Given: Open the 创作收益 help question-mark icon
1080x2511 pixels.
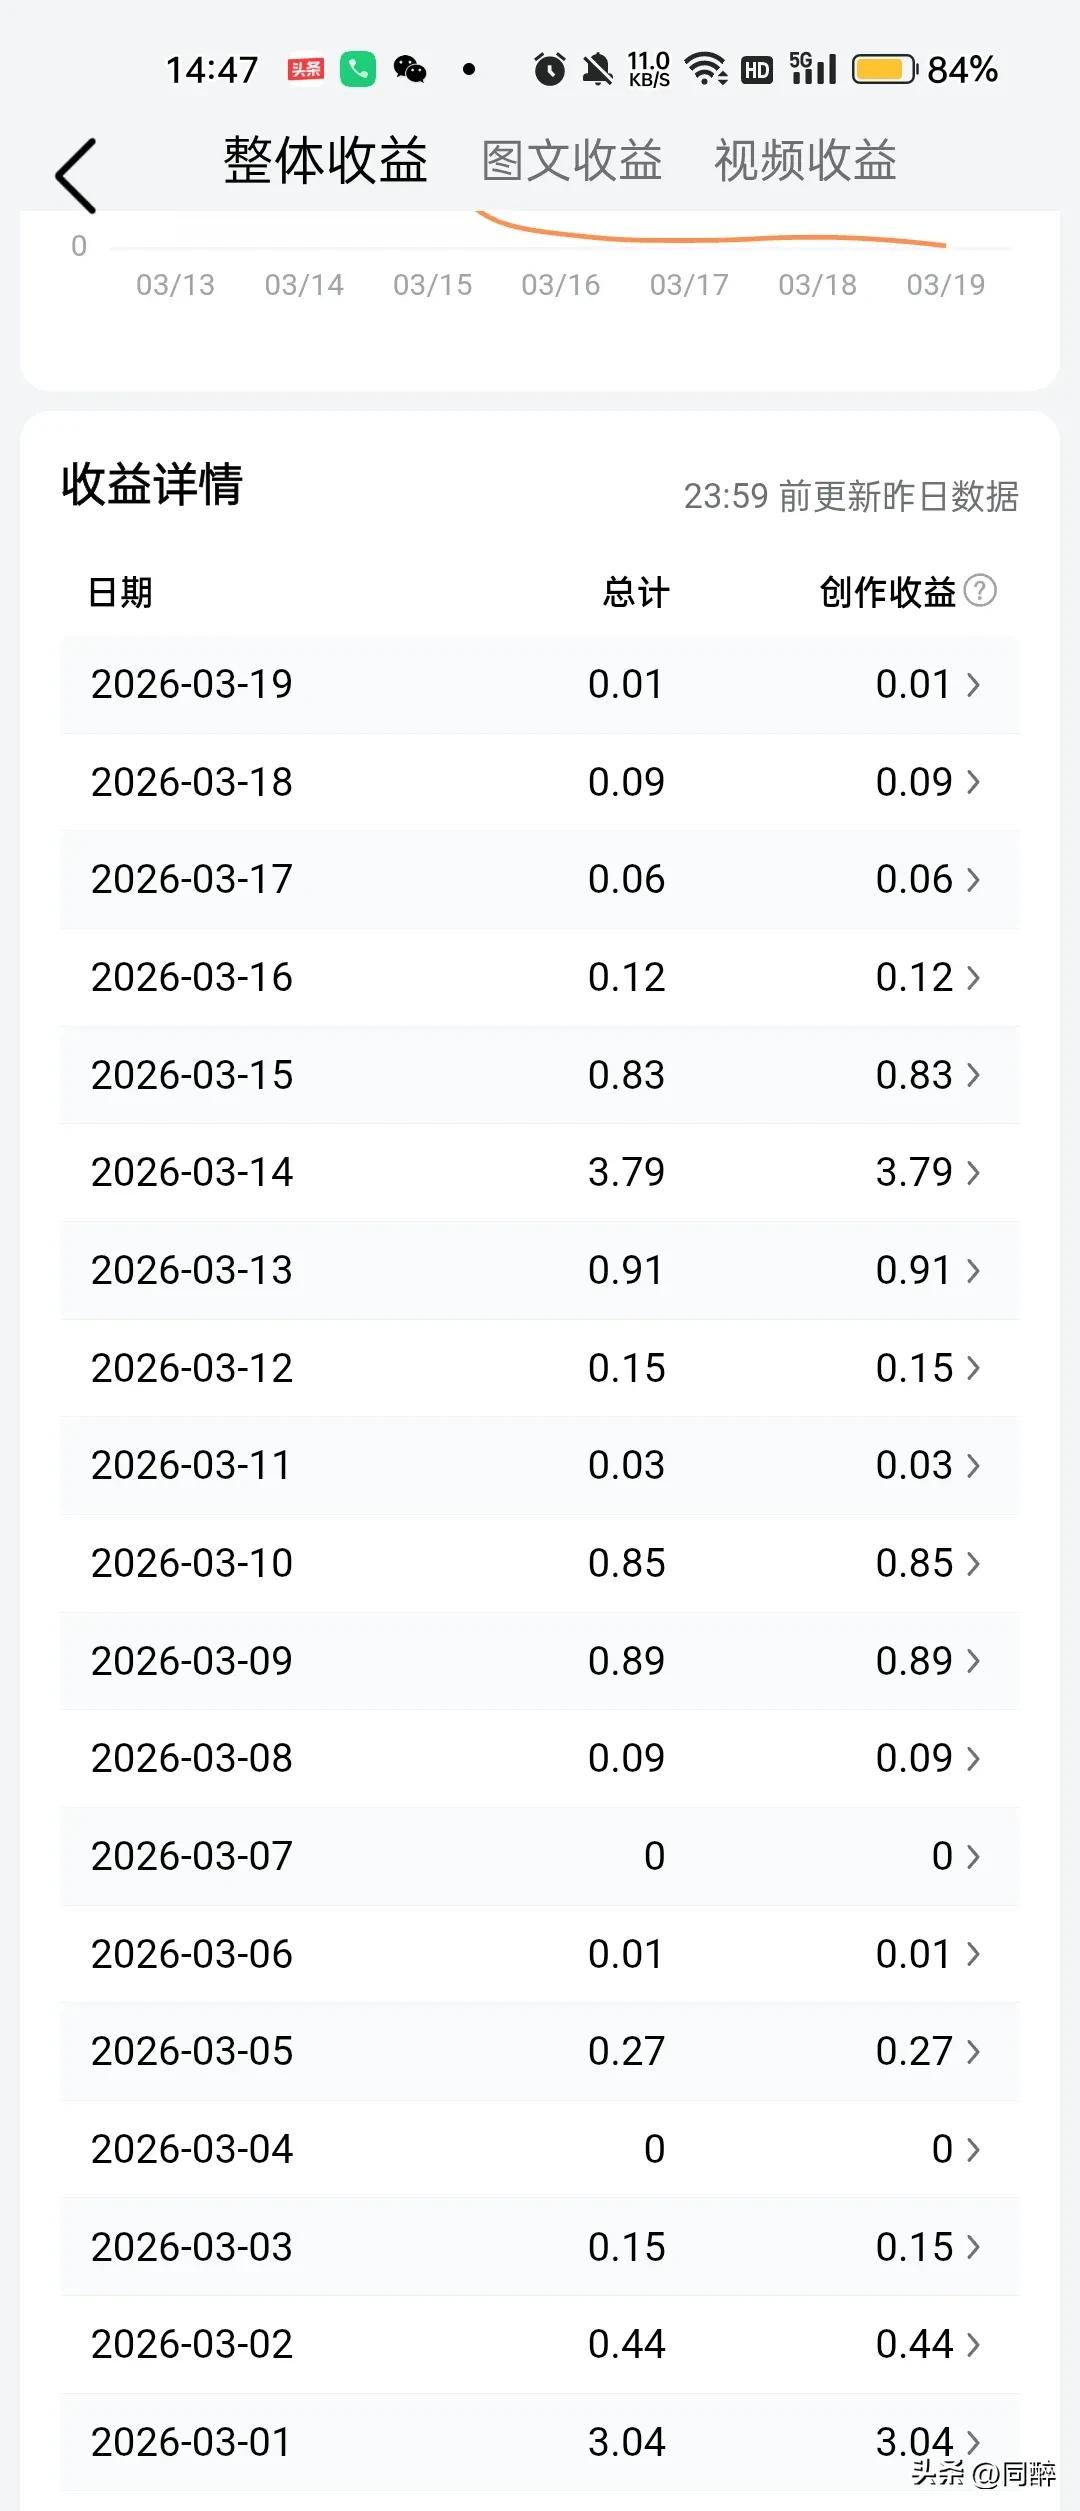Looking at the screenshot, I should [980, 591].
